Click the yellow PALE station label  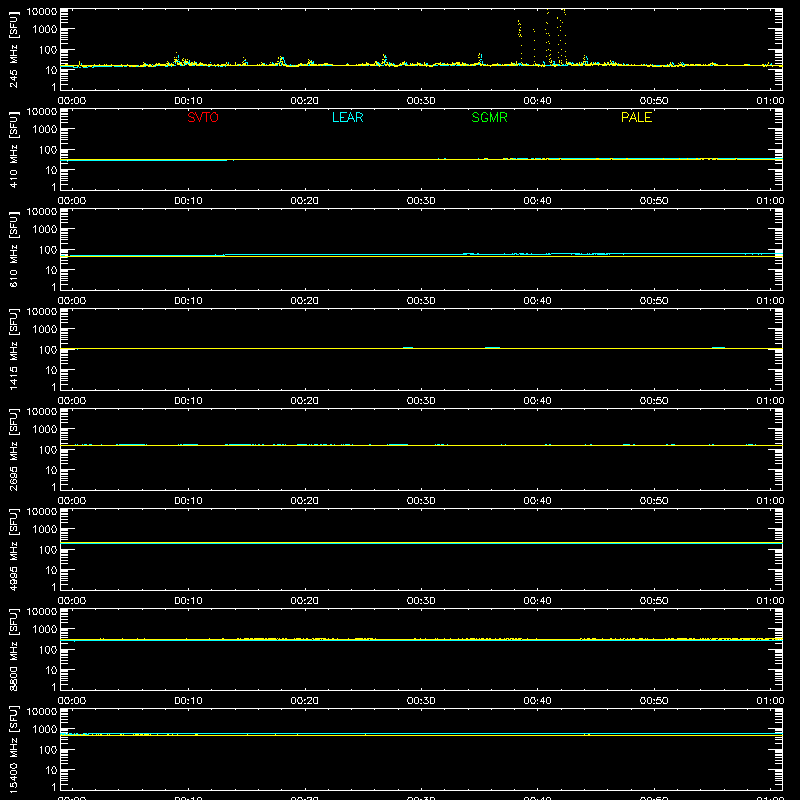click(x=636, y=117)
